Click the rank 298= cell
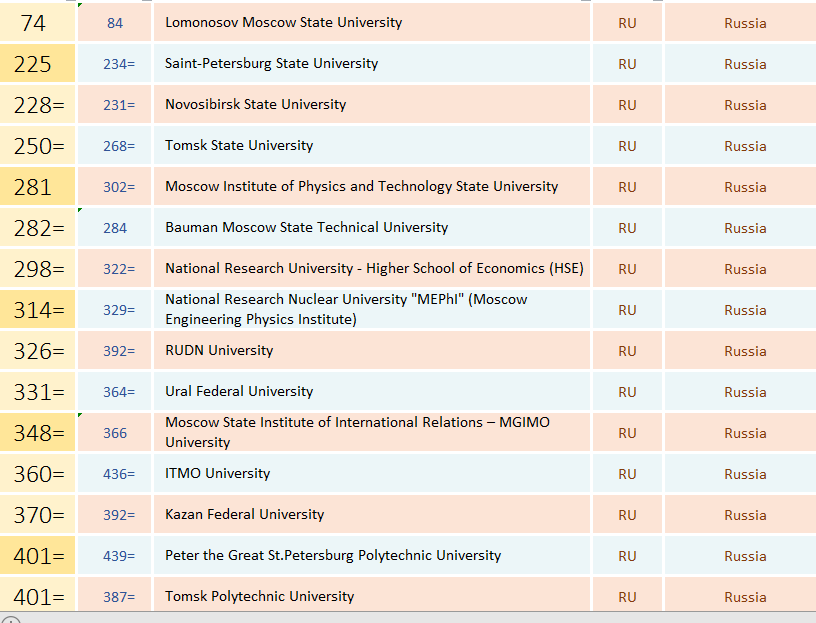This screenshot has width=816, height=623. pyautogui.click(x=37, y=269)
